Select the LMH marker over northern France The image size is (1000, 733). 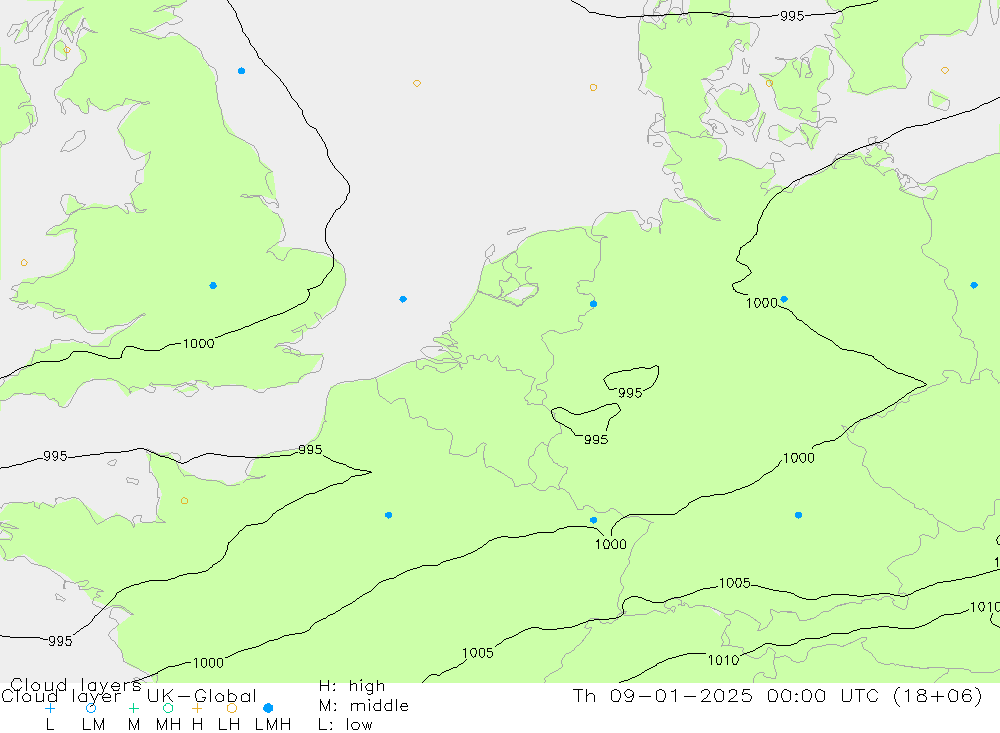pos(388,515)
